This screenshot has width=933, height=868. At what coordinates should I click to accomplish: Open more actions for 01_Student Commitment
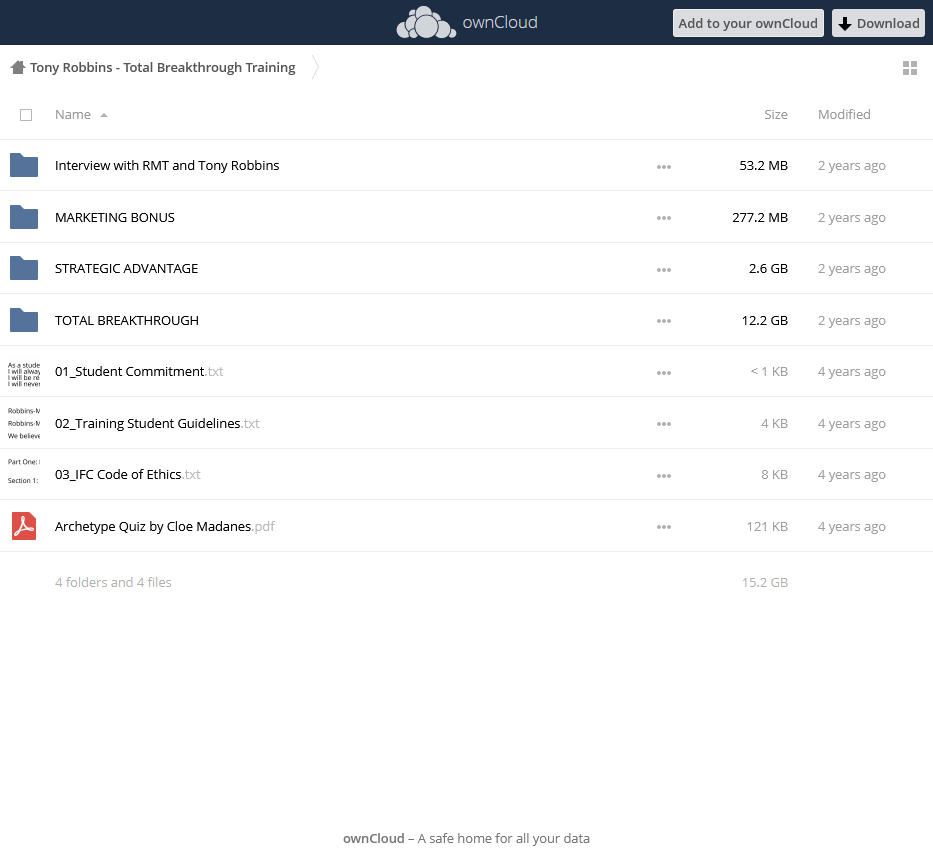[664, 373]
